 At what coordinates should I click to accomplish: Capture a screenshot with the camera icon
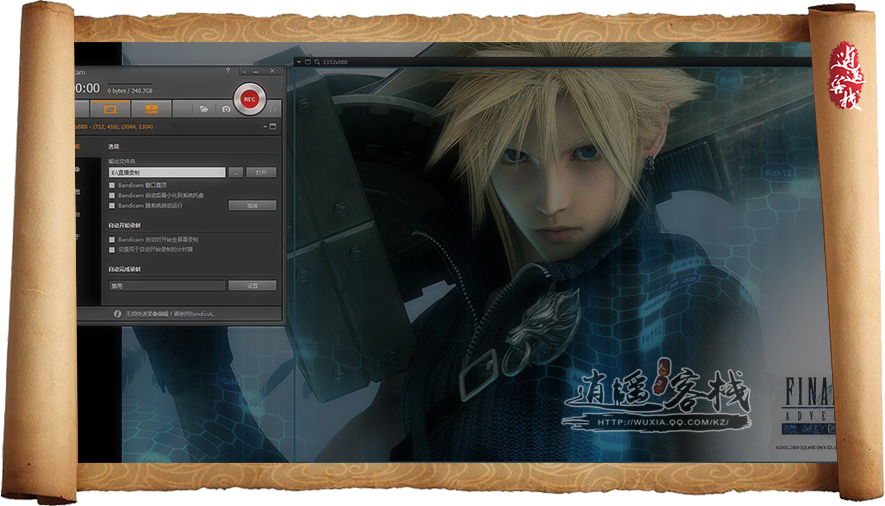(x=226, y=109)
